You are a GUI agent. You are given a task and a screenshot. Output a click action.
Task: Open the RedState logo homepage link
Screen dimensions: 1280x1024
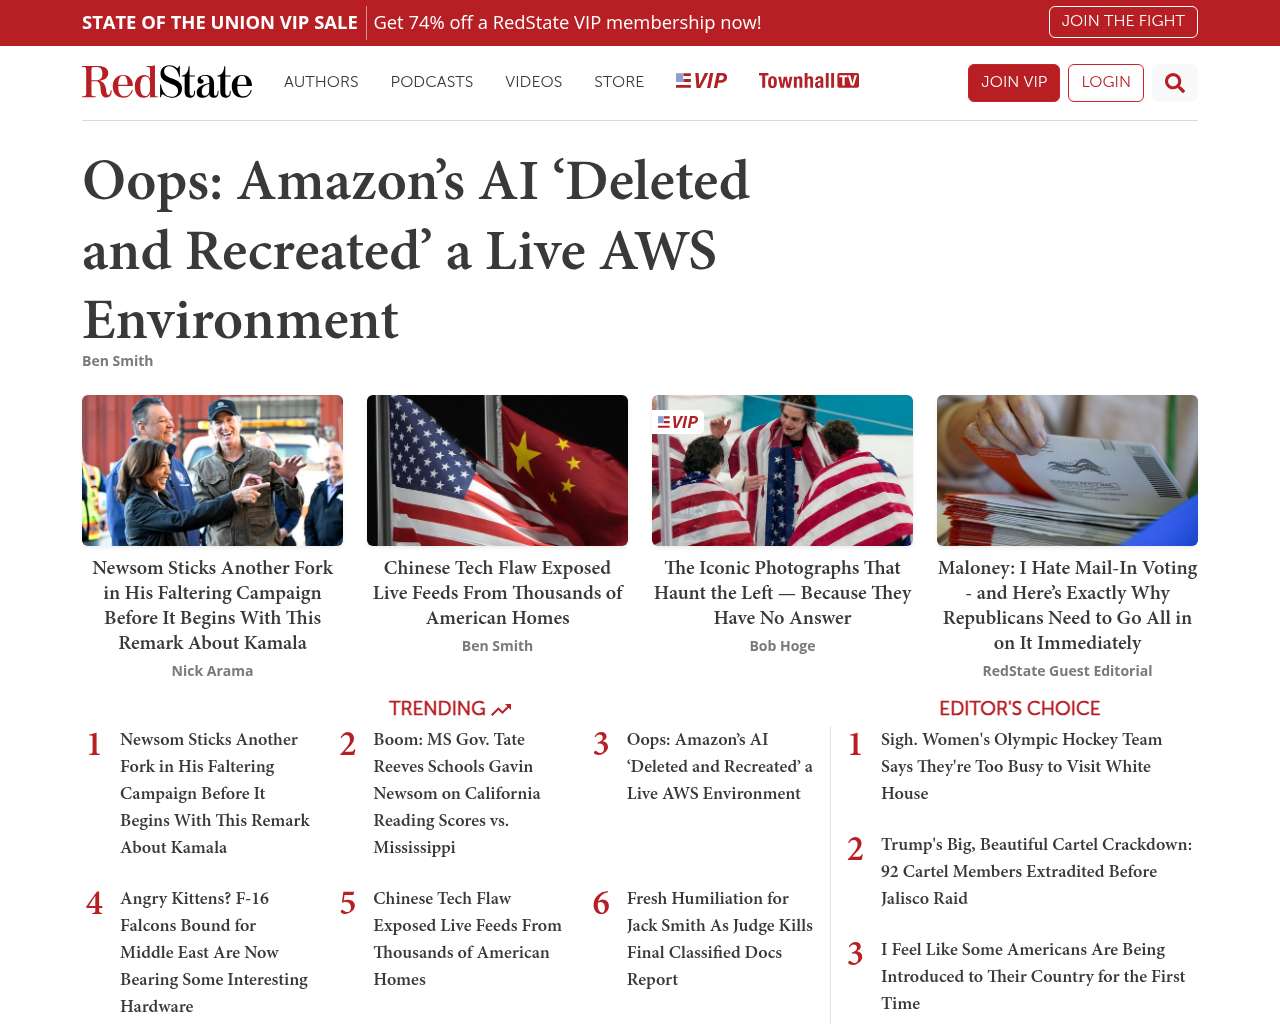pos(167,82)
